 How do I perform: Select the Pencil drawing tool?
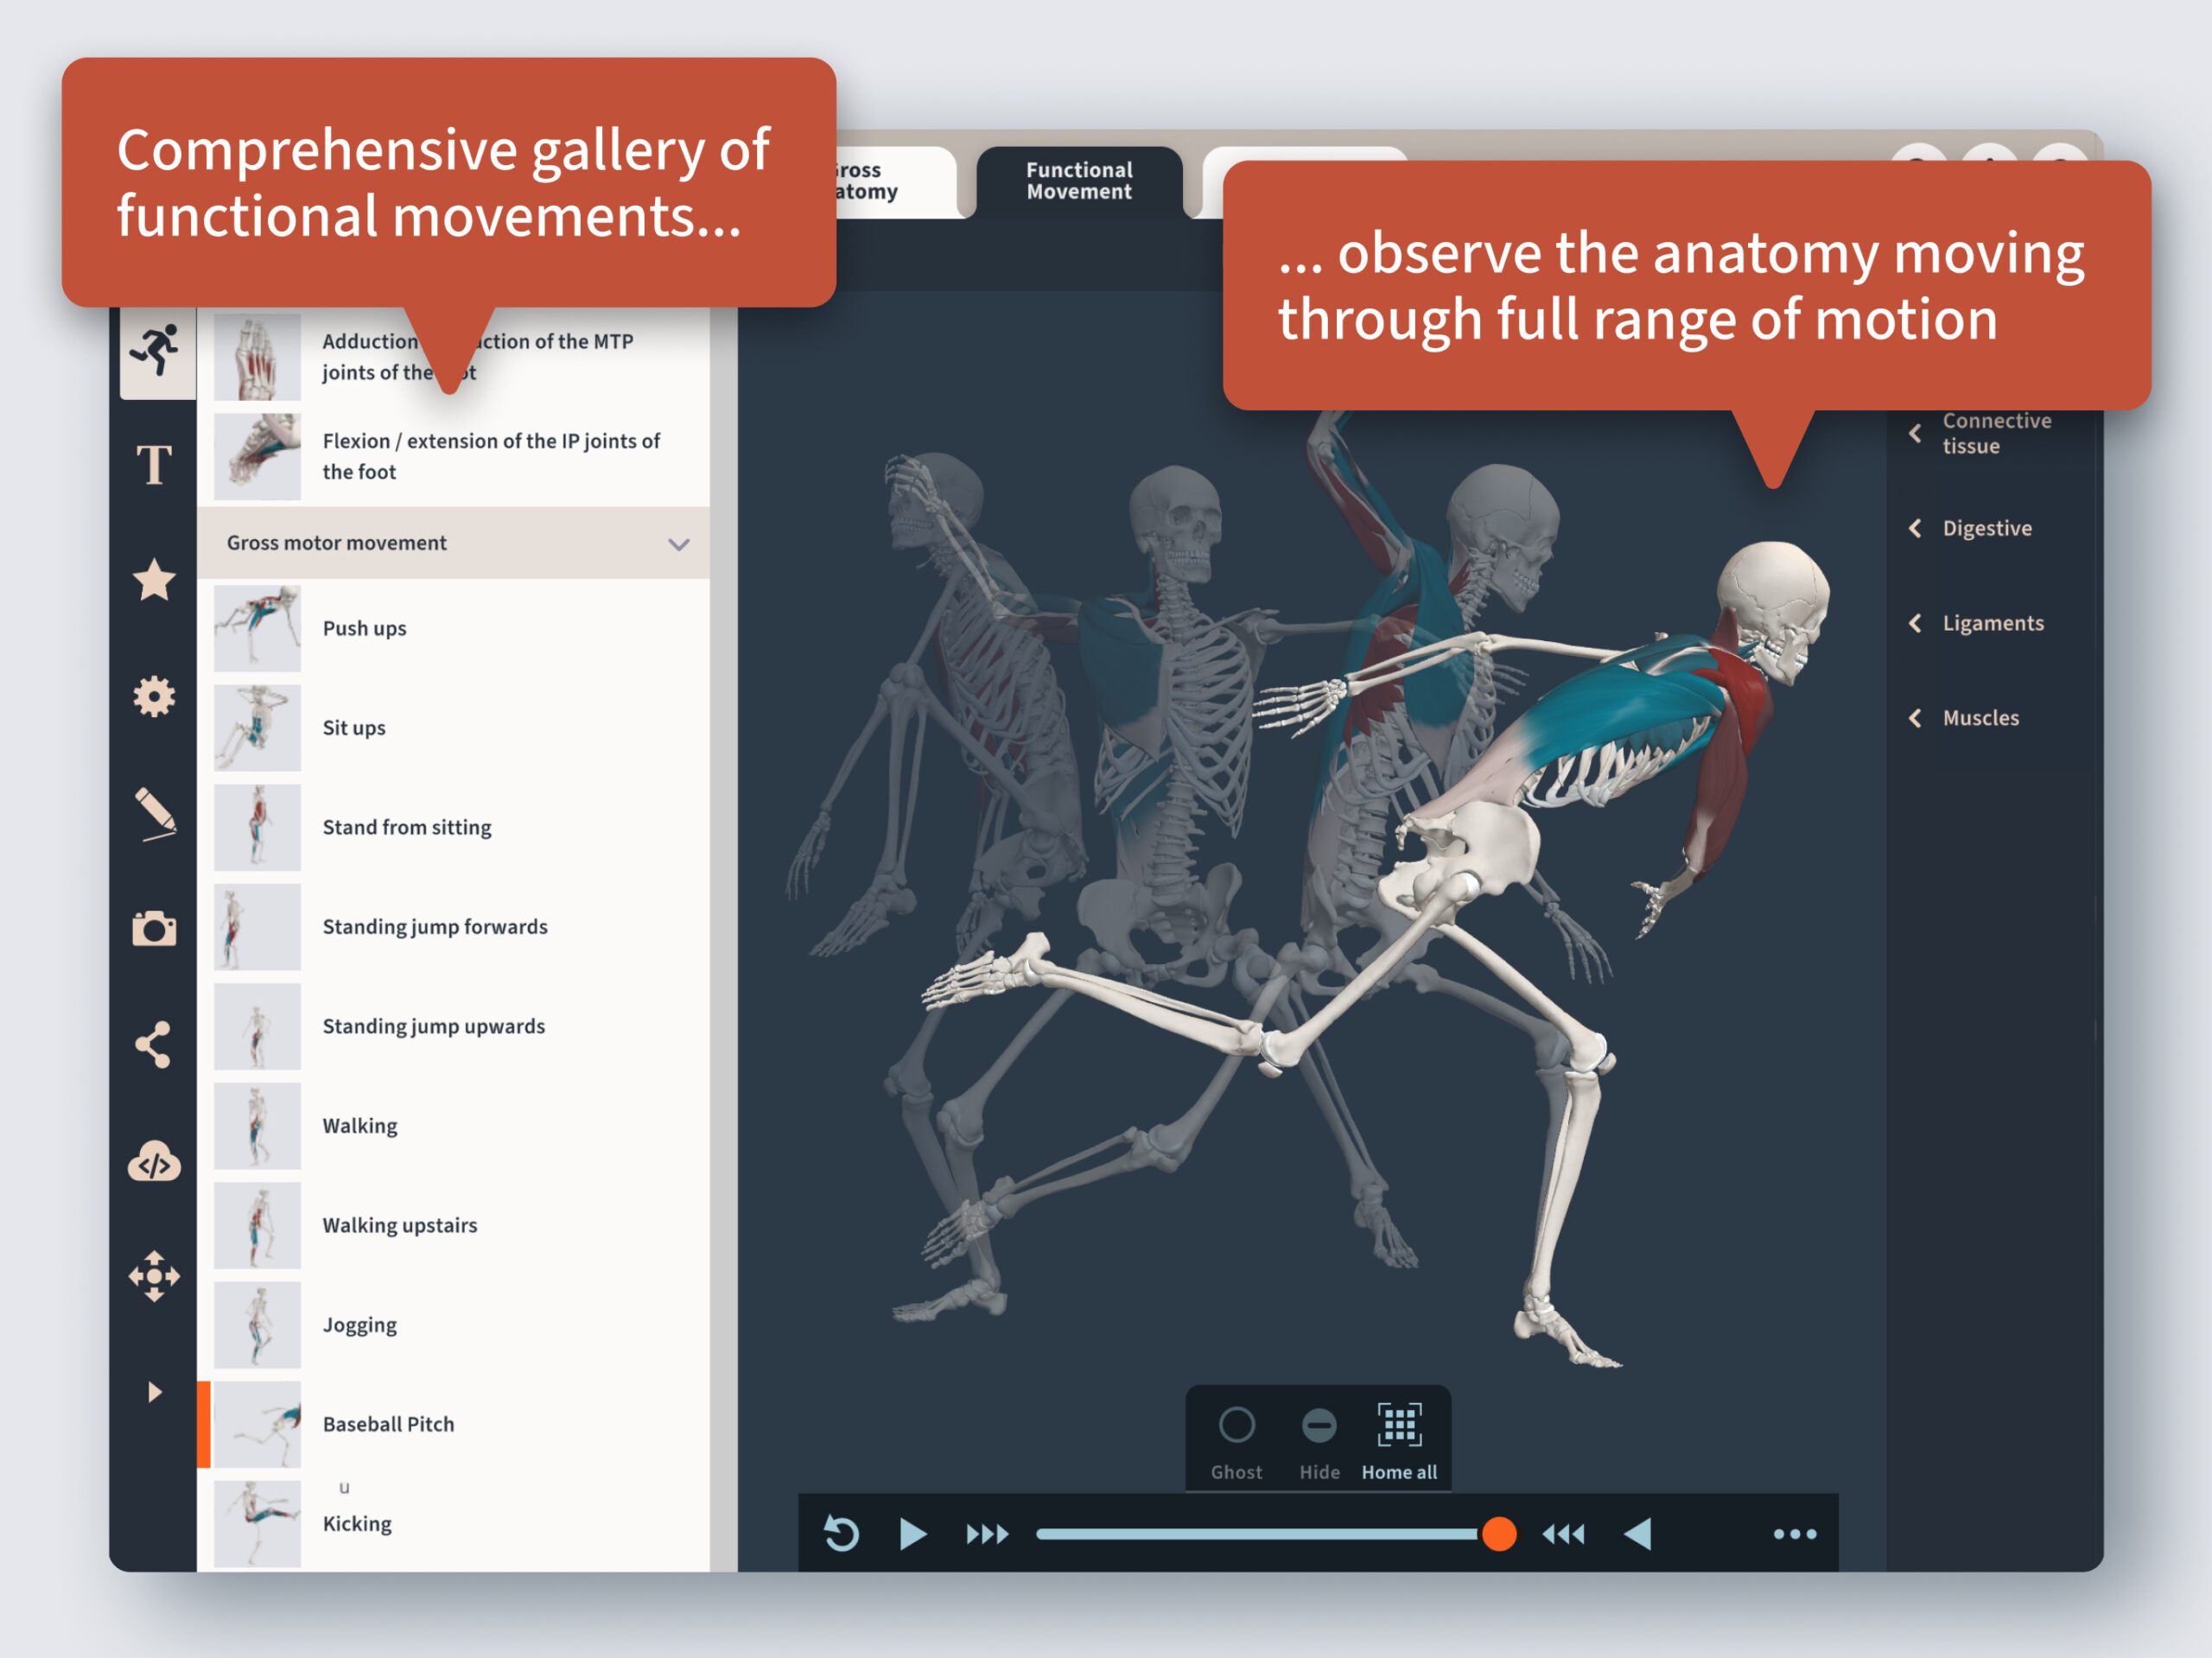pos(156,812)
